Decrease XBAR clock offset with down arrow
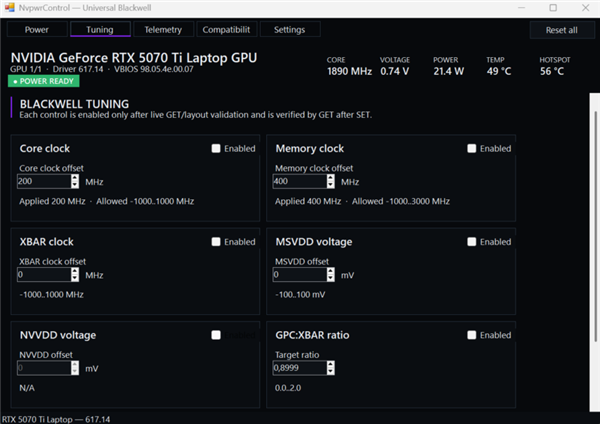Image resolution: width=600 pixels, height=424 pixels. point(75,278)
